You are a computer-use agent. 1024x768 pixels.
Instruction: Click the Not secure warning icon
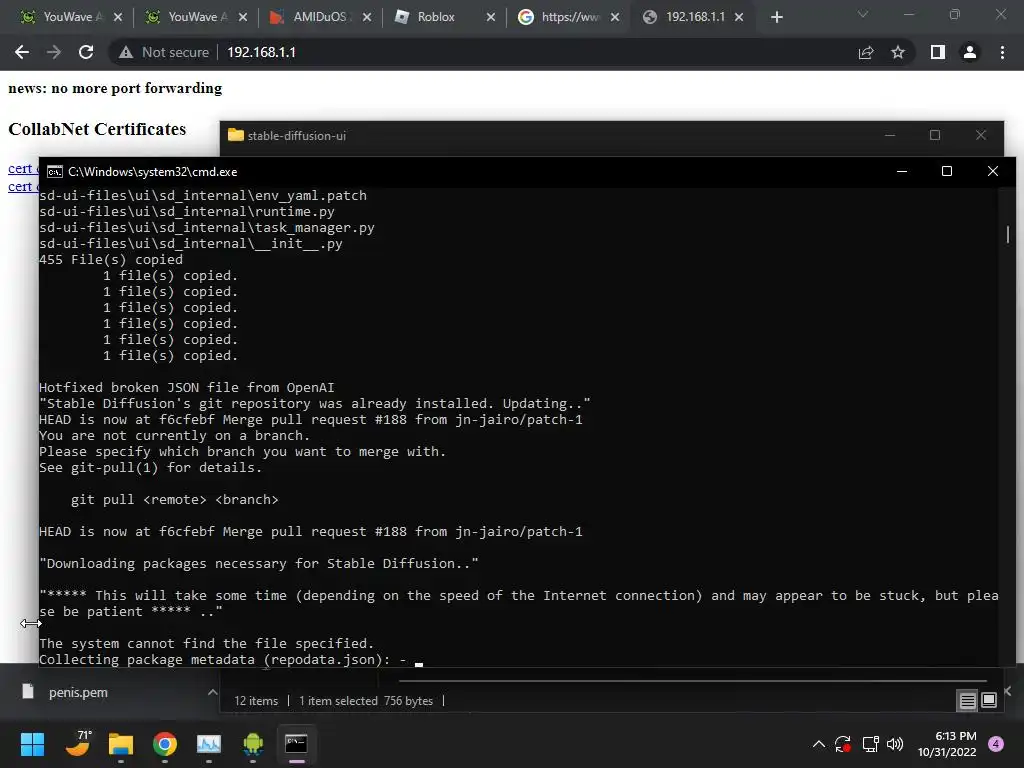point(125,52)
